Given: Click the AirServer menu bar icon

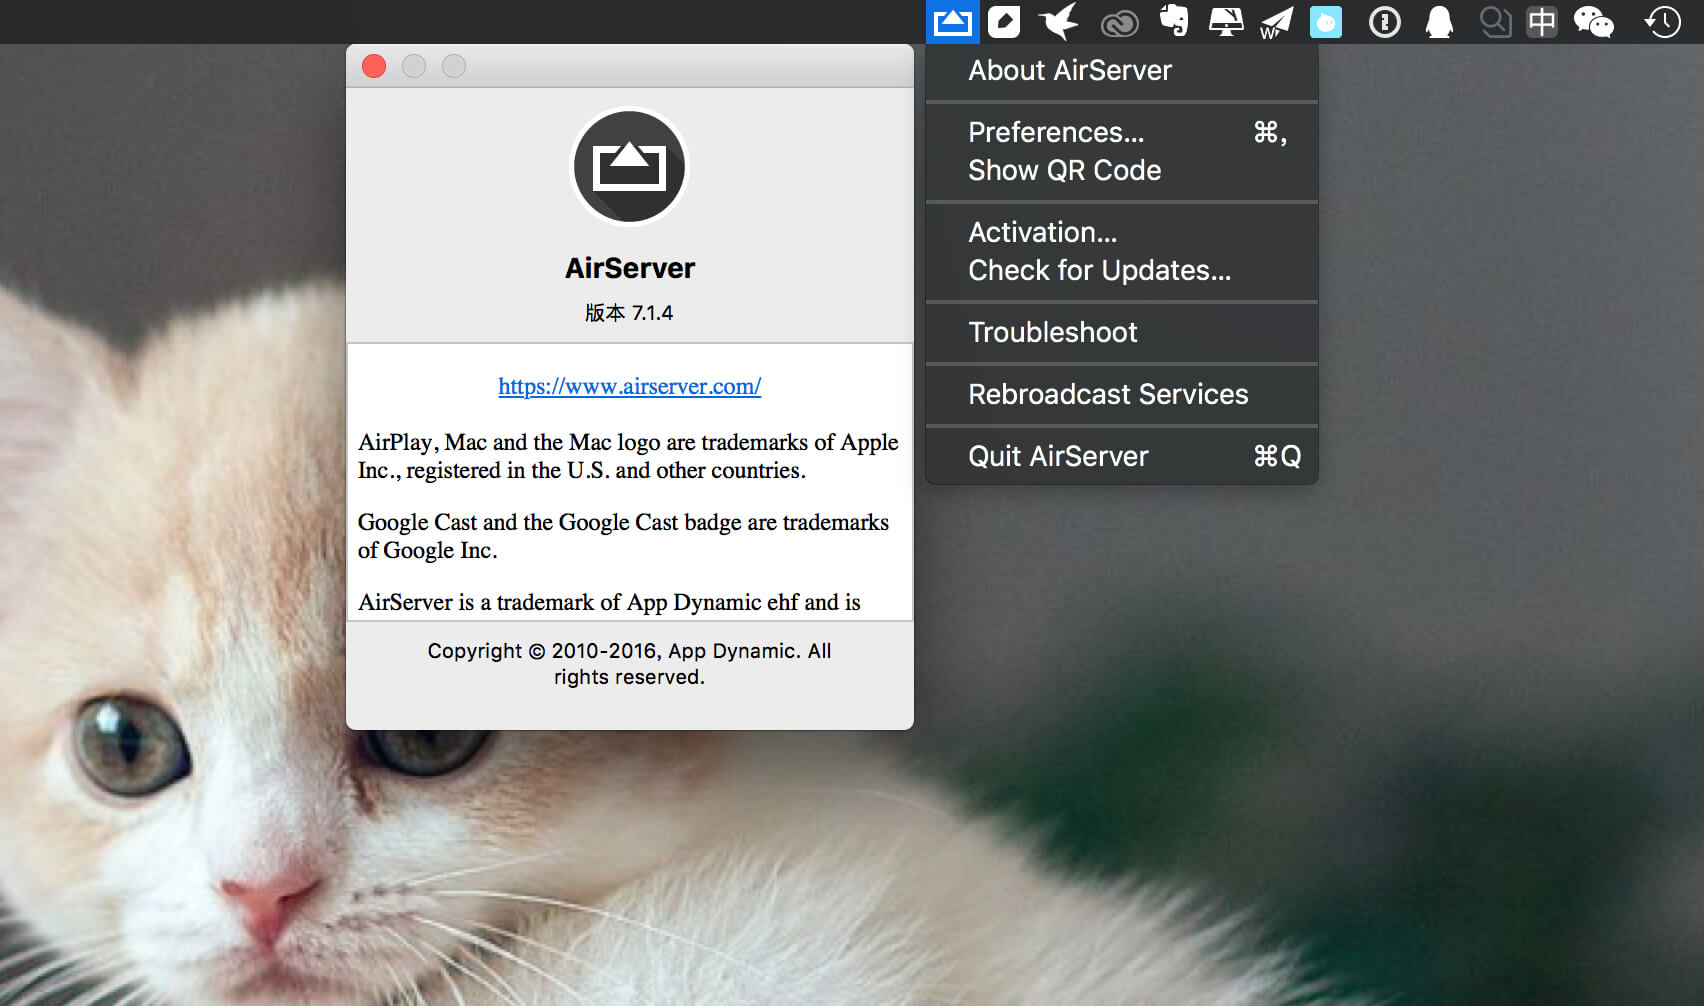Looking at the screenshot, I should pyautogui.click(x=952, y=21).
